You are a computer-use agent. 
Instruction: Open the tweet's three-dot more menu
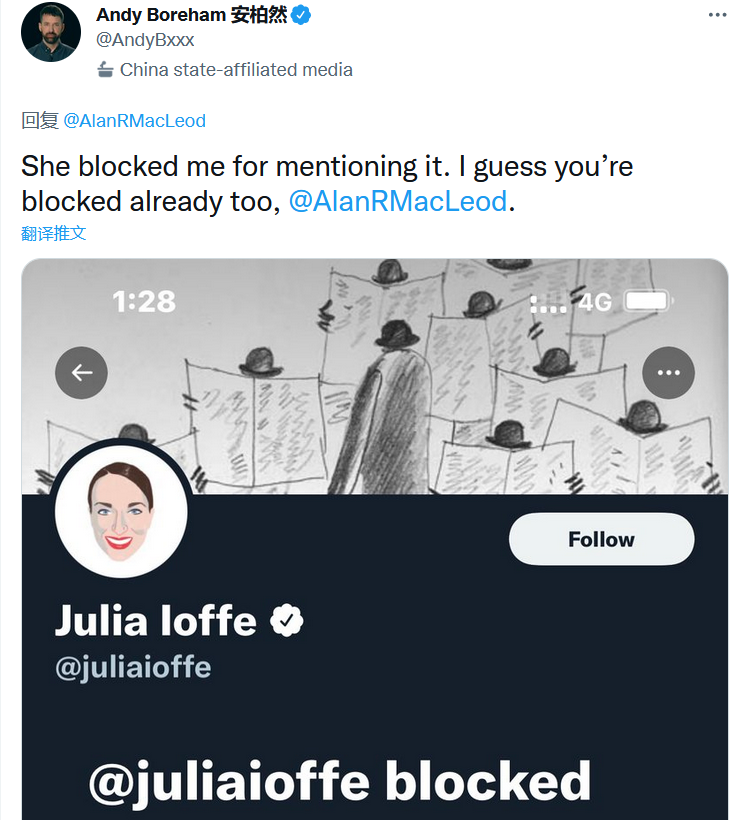click(718, 15)
